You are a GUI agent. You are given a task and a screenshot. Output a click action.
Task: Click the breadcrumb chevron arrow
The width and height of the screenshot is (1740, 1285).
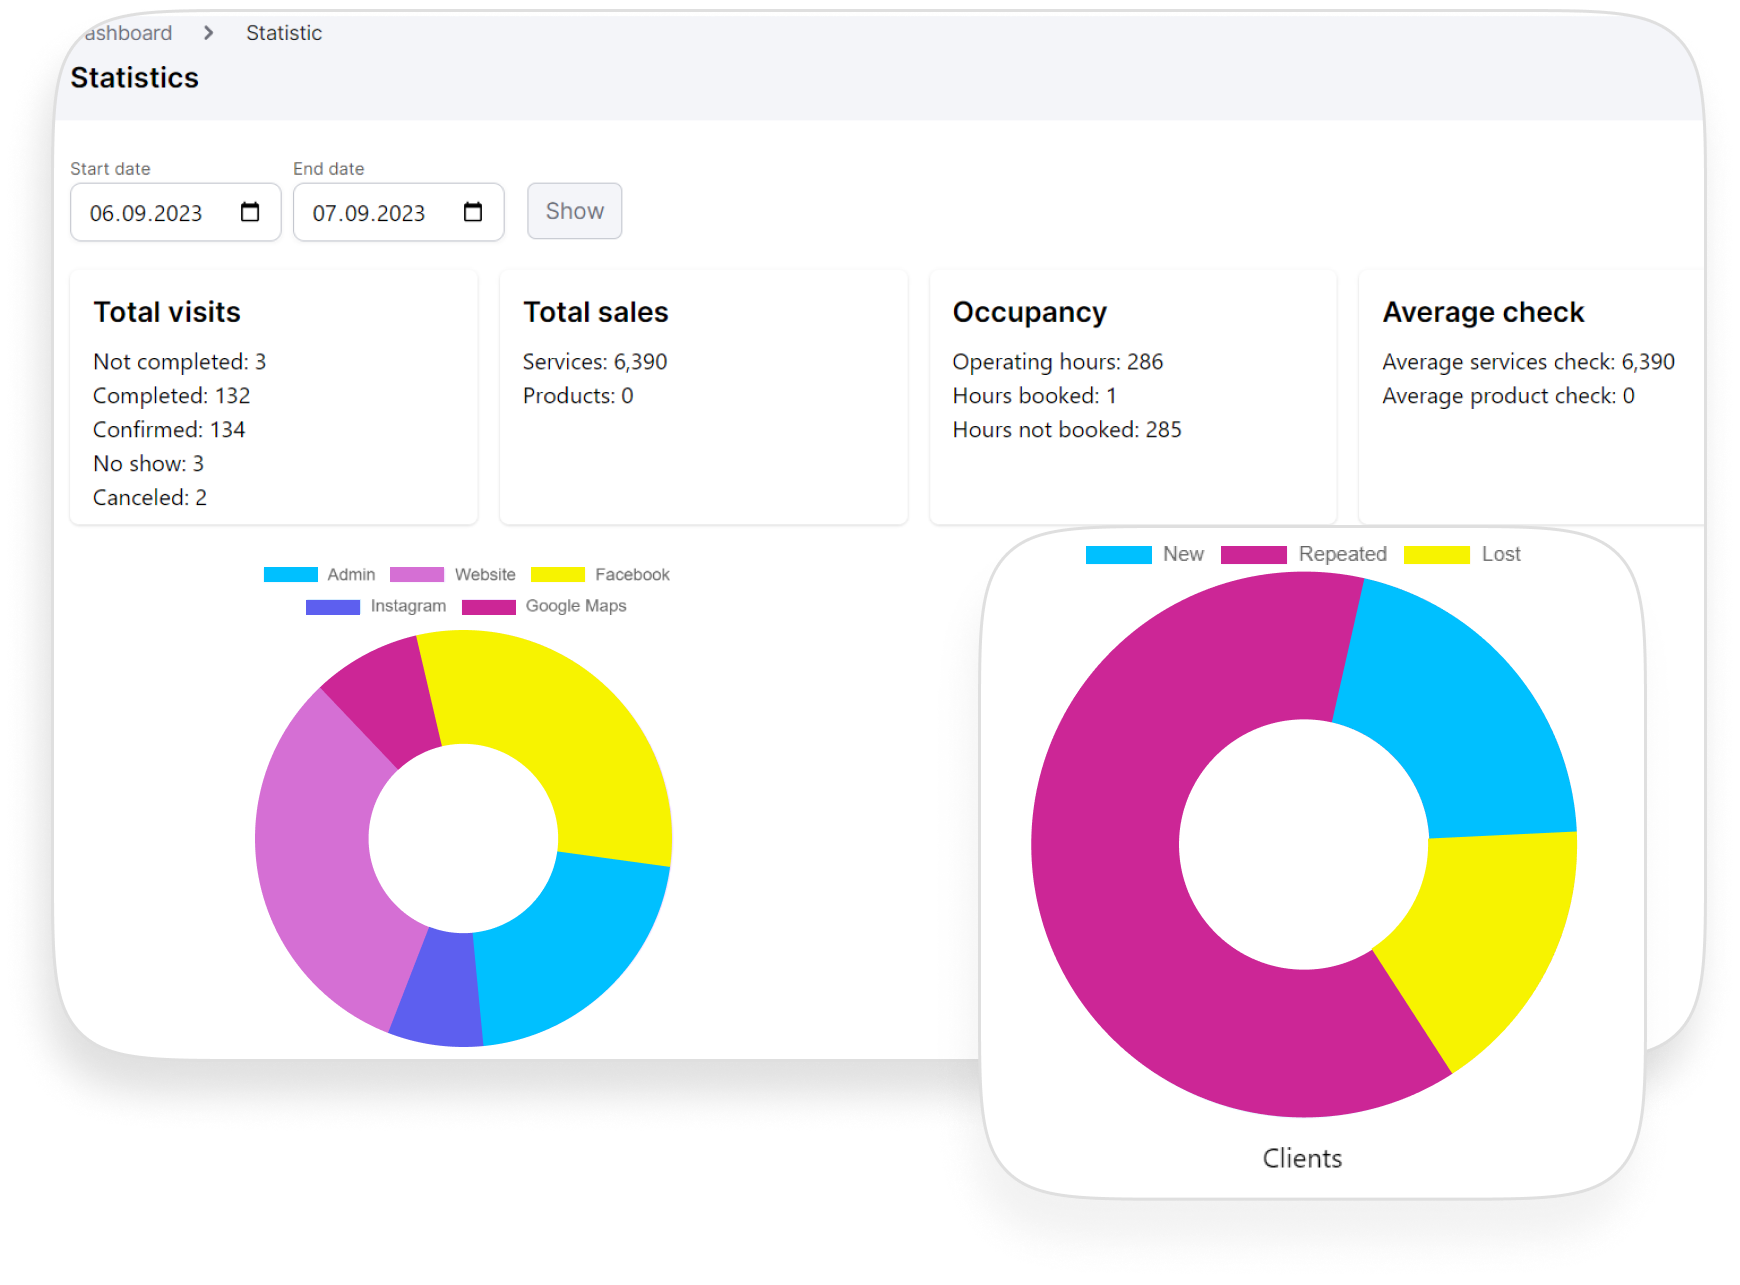tap(208, 33)
